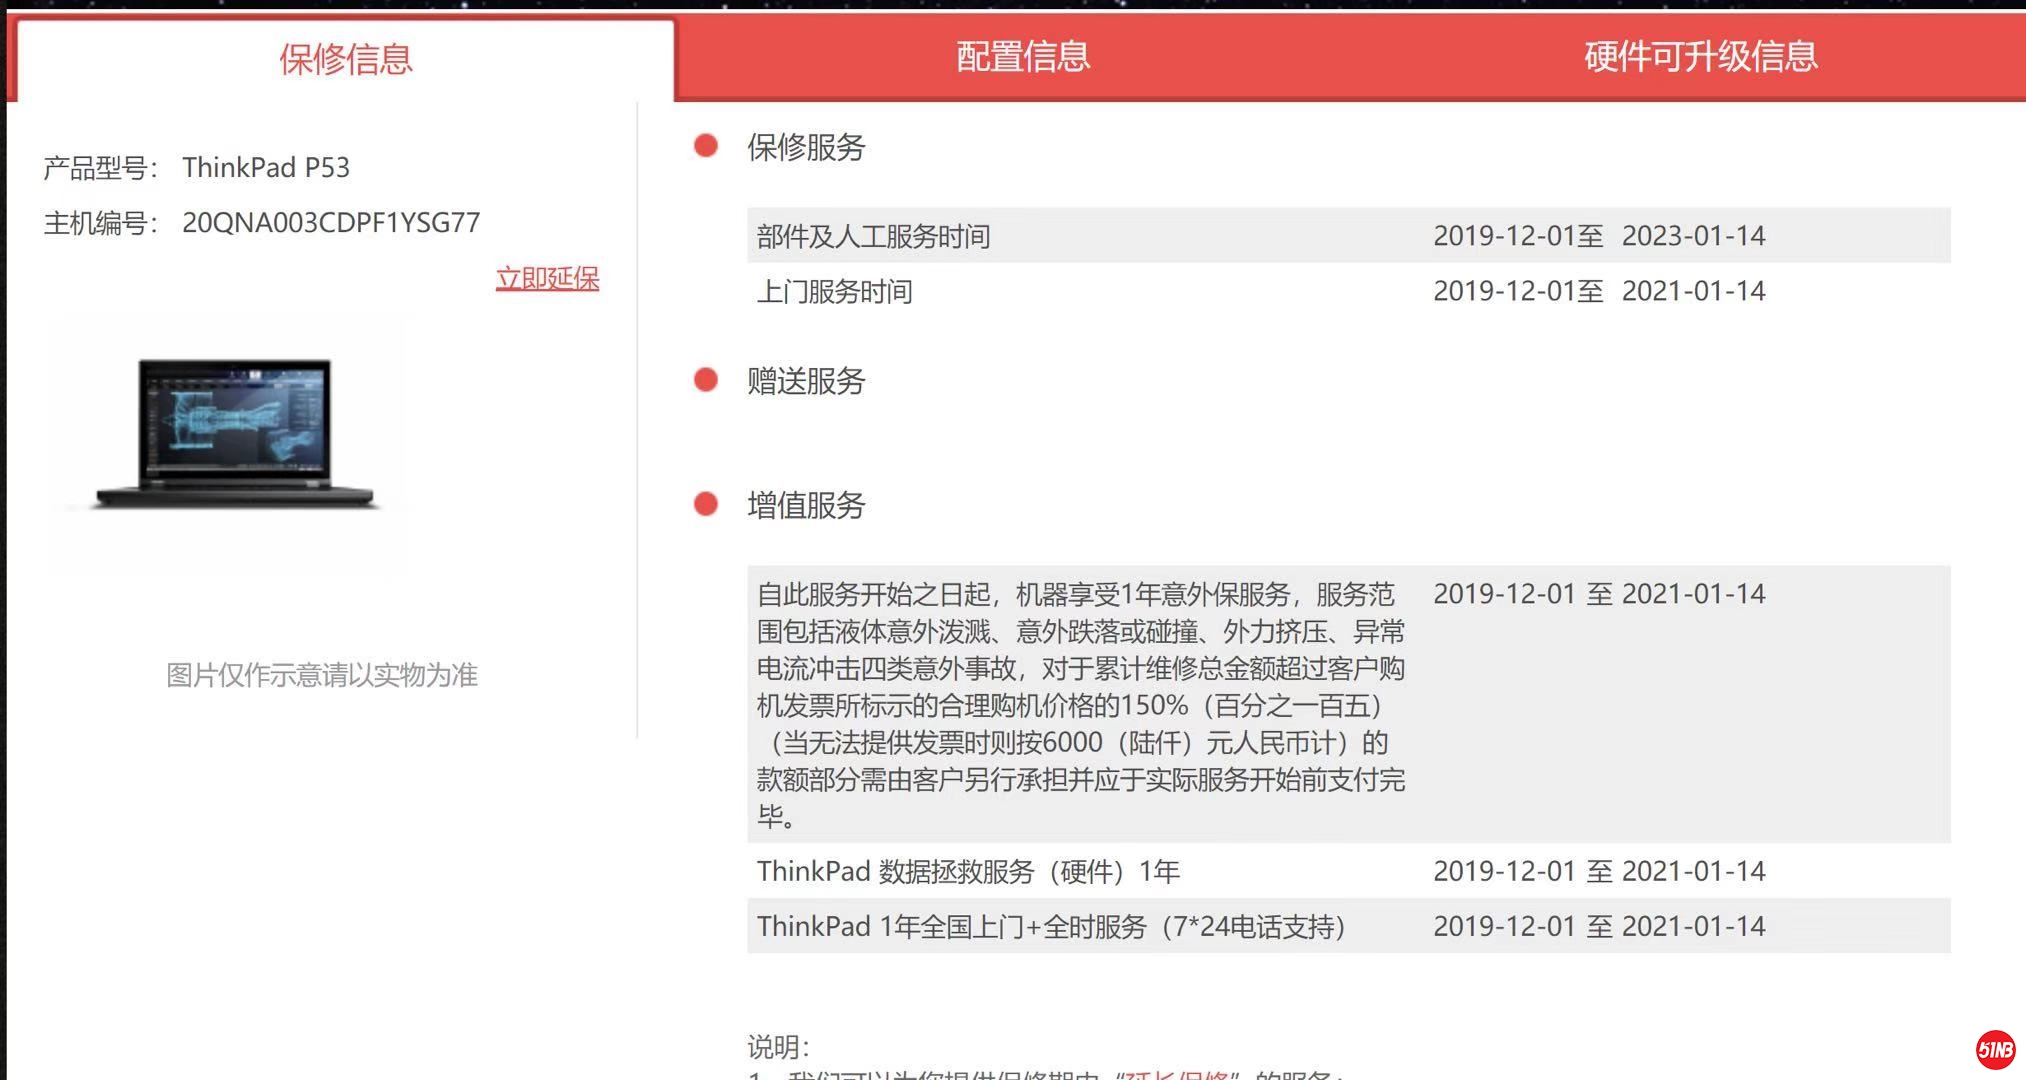Click the 立即延保 link
Screen dimensions: 2026x1080
547,278
